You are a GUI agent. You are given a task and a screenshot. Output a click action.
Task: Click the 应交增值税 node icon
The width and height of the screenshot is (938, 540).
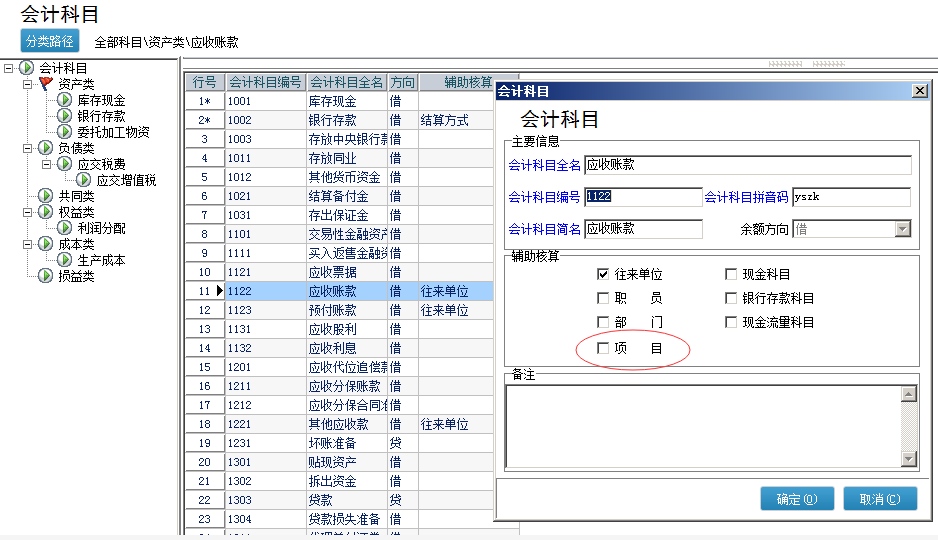(84, 179)
